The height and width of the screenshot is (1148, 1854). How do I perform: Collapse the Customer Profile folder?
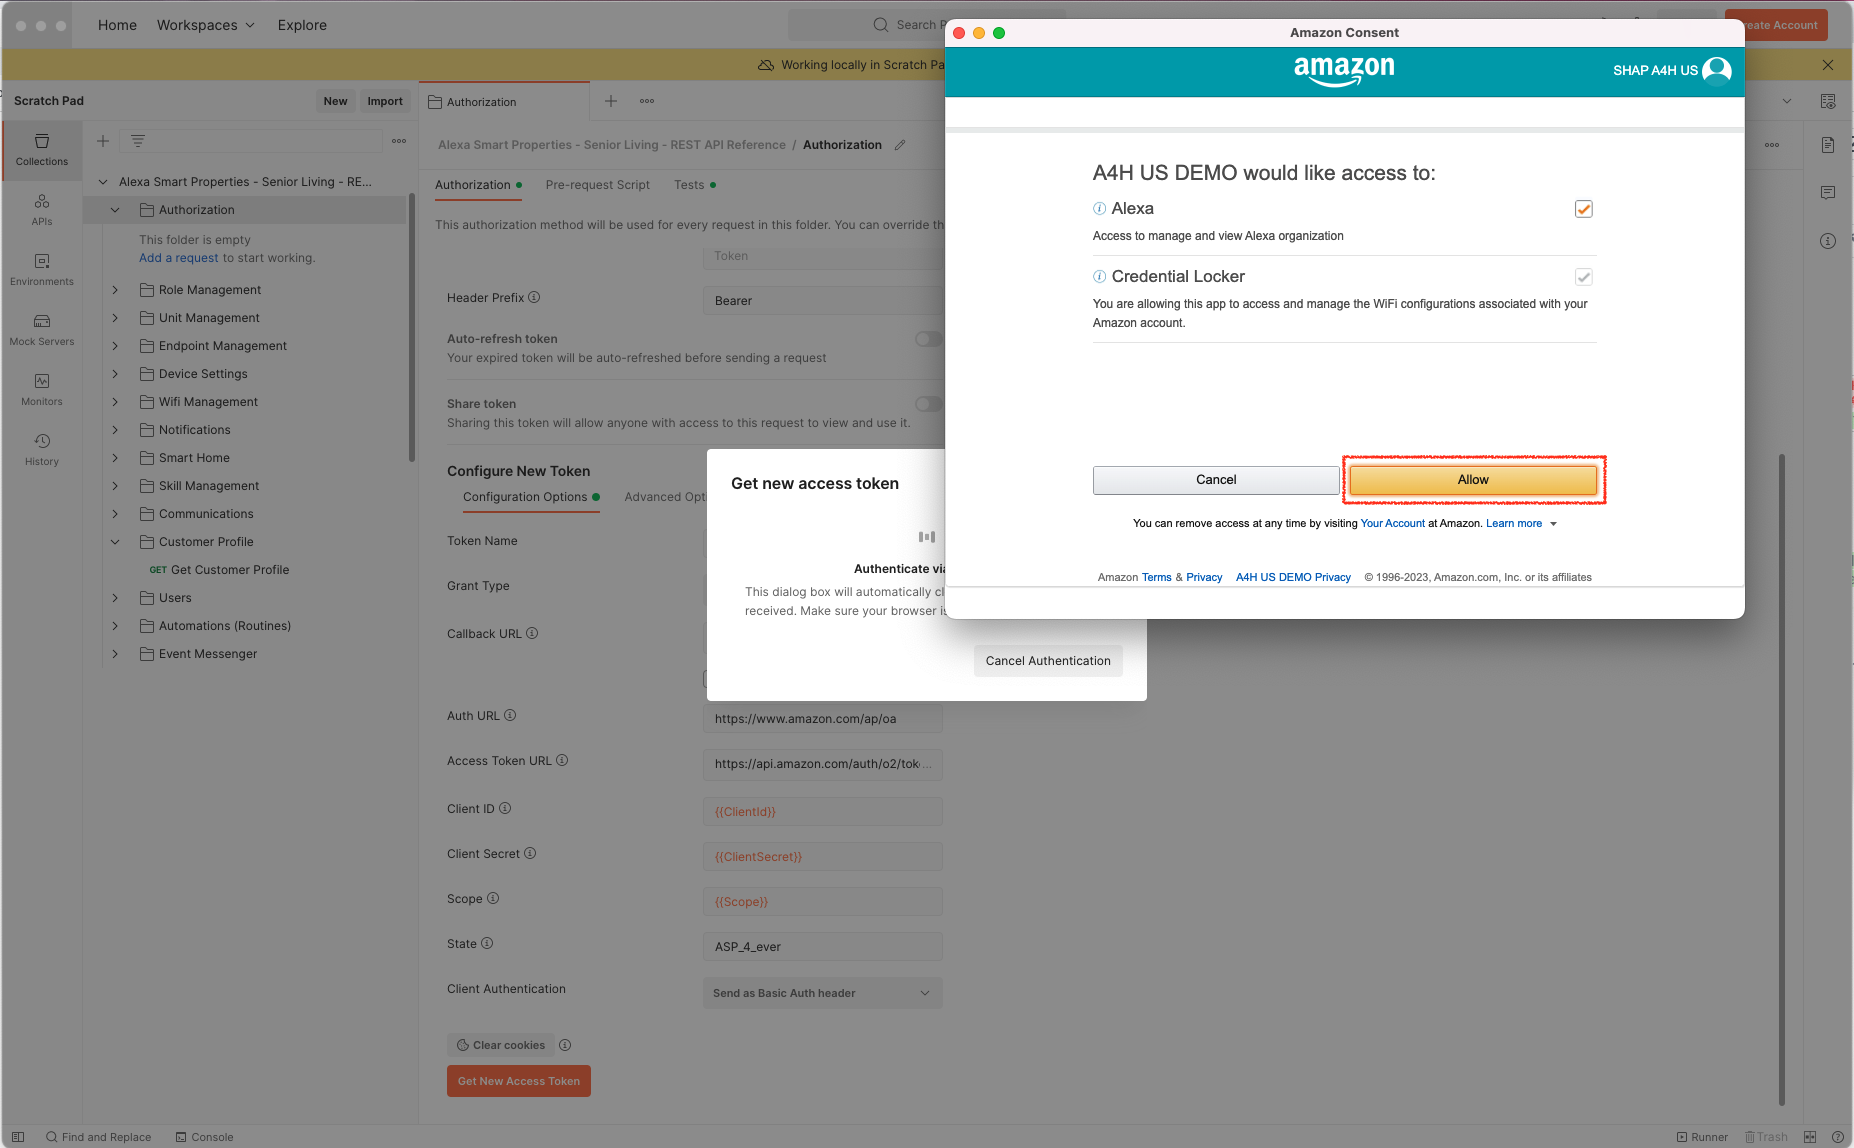(115, 542)
